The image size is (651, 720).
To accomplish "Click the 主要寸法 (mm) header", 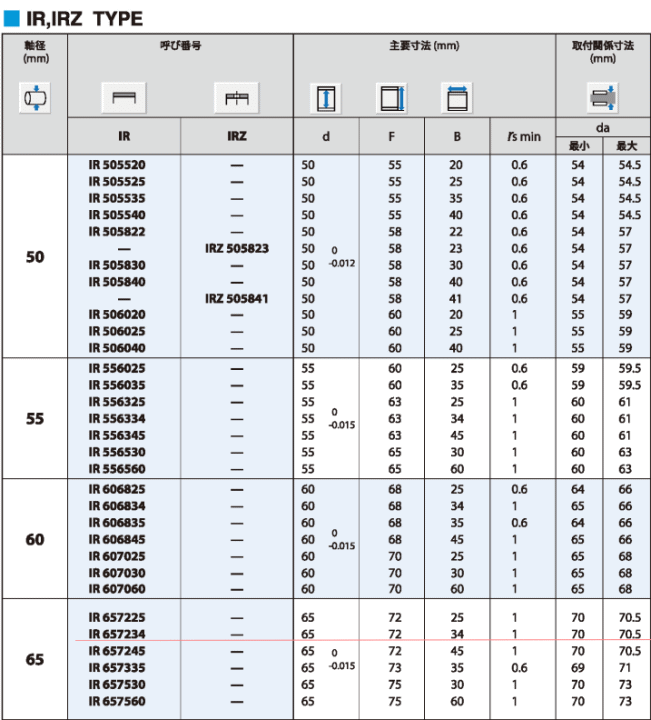I will (x=424, y=45).
